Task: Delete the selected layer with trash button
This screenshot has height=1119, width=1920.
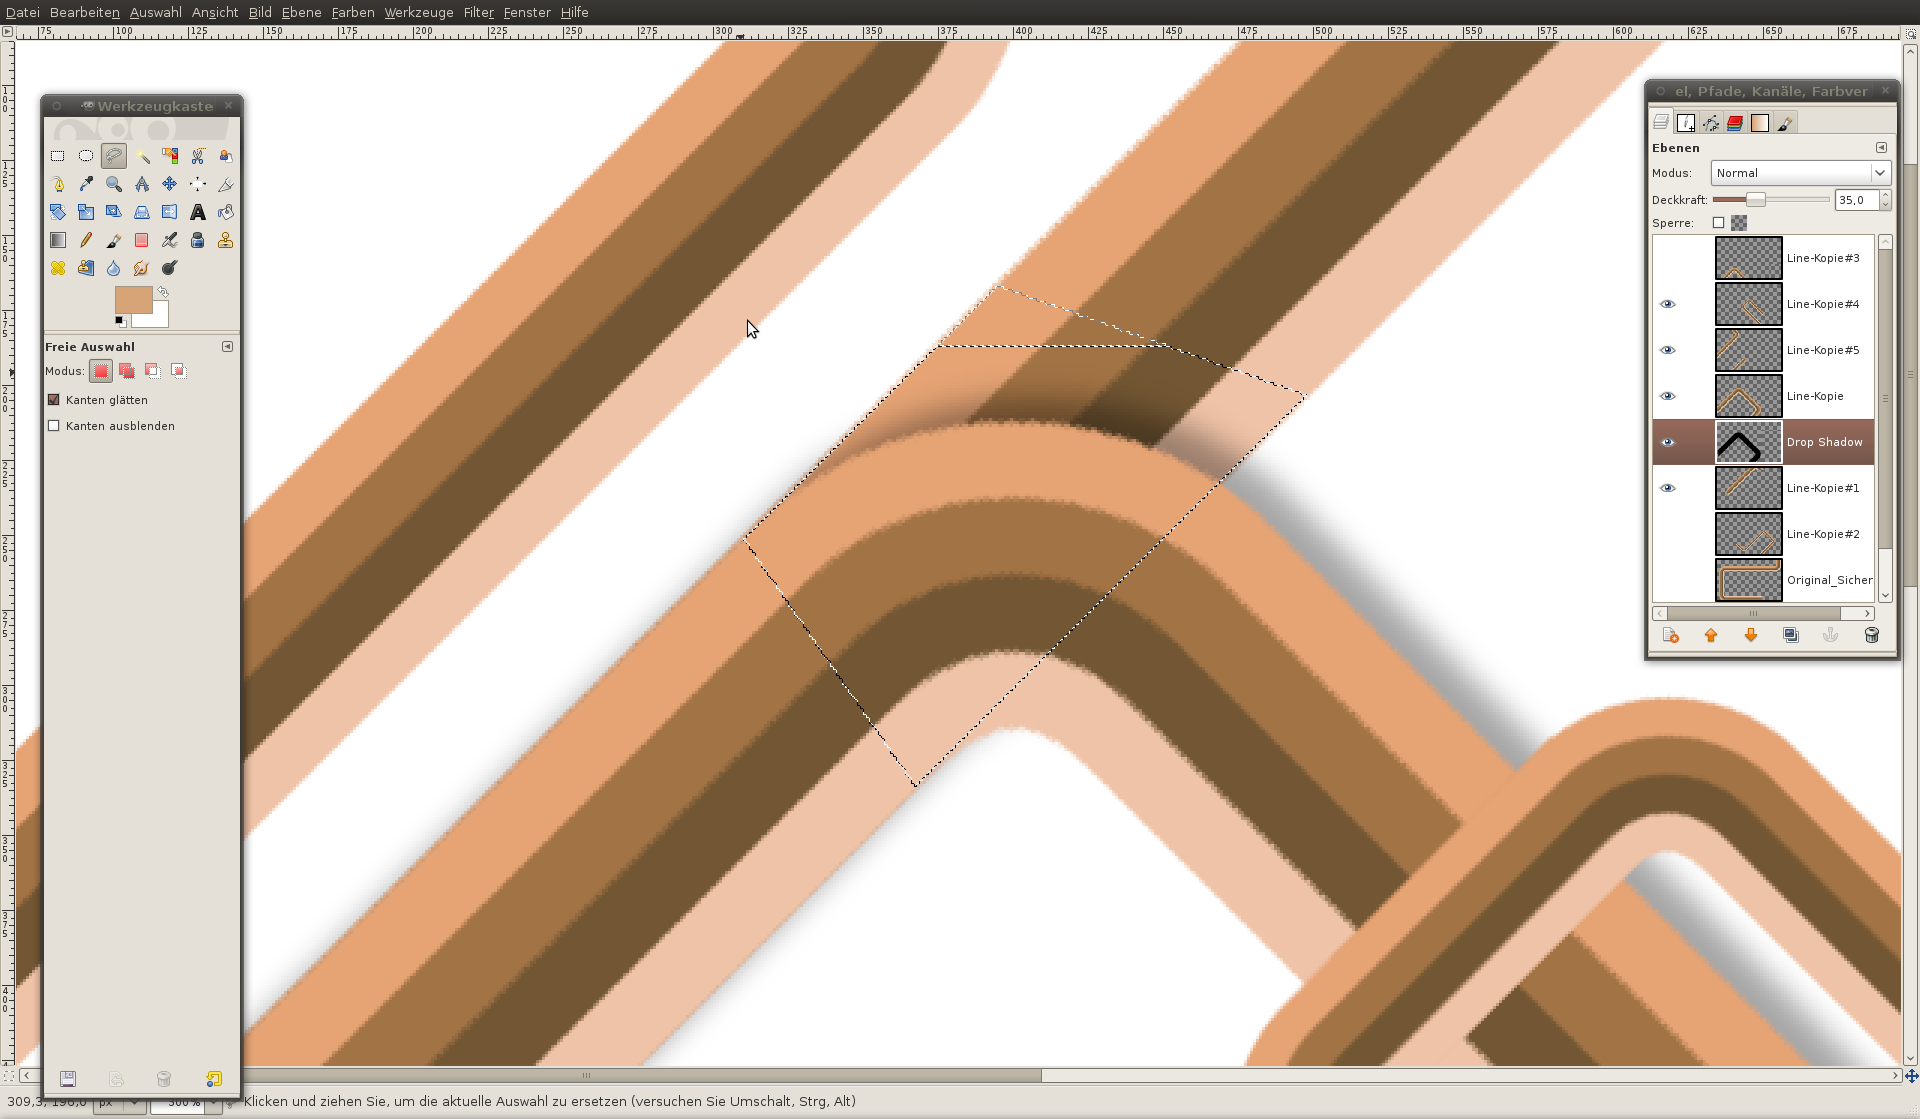Action: (x=1871, y=635)
